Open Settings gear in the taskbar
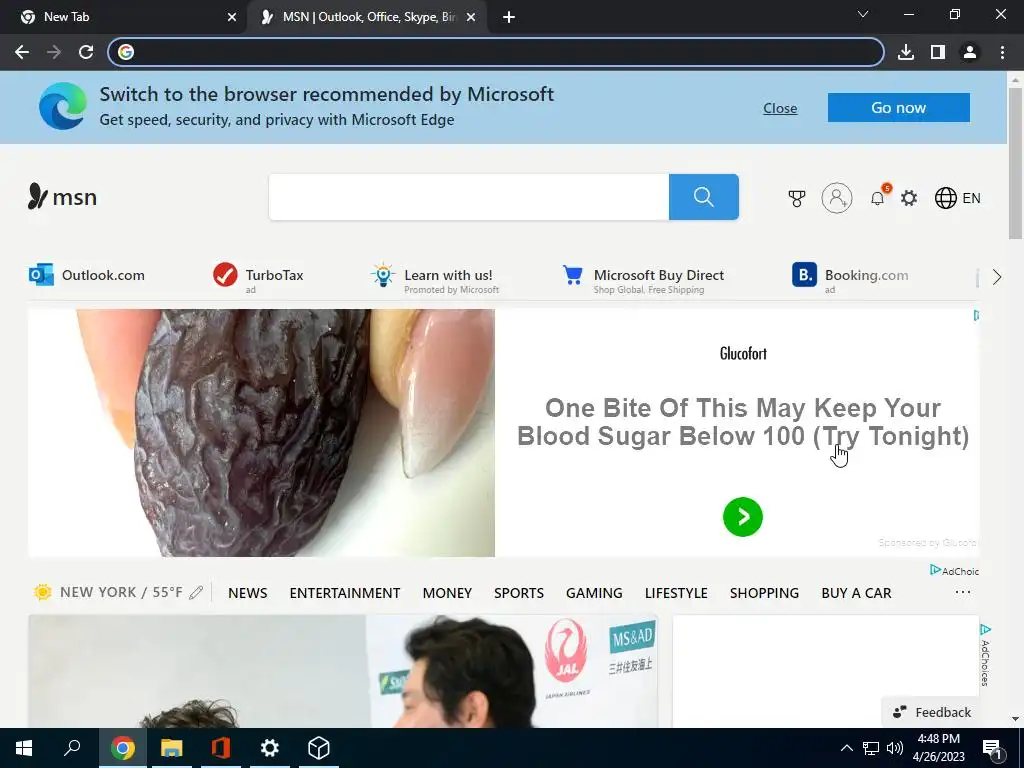1024x768 pixels. [x=269, y=748]
